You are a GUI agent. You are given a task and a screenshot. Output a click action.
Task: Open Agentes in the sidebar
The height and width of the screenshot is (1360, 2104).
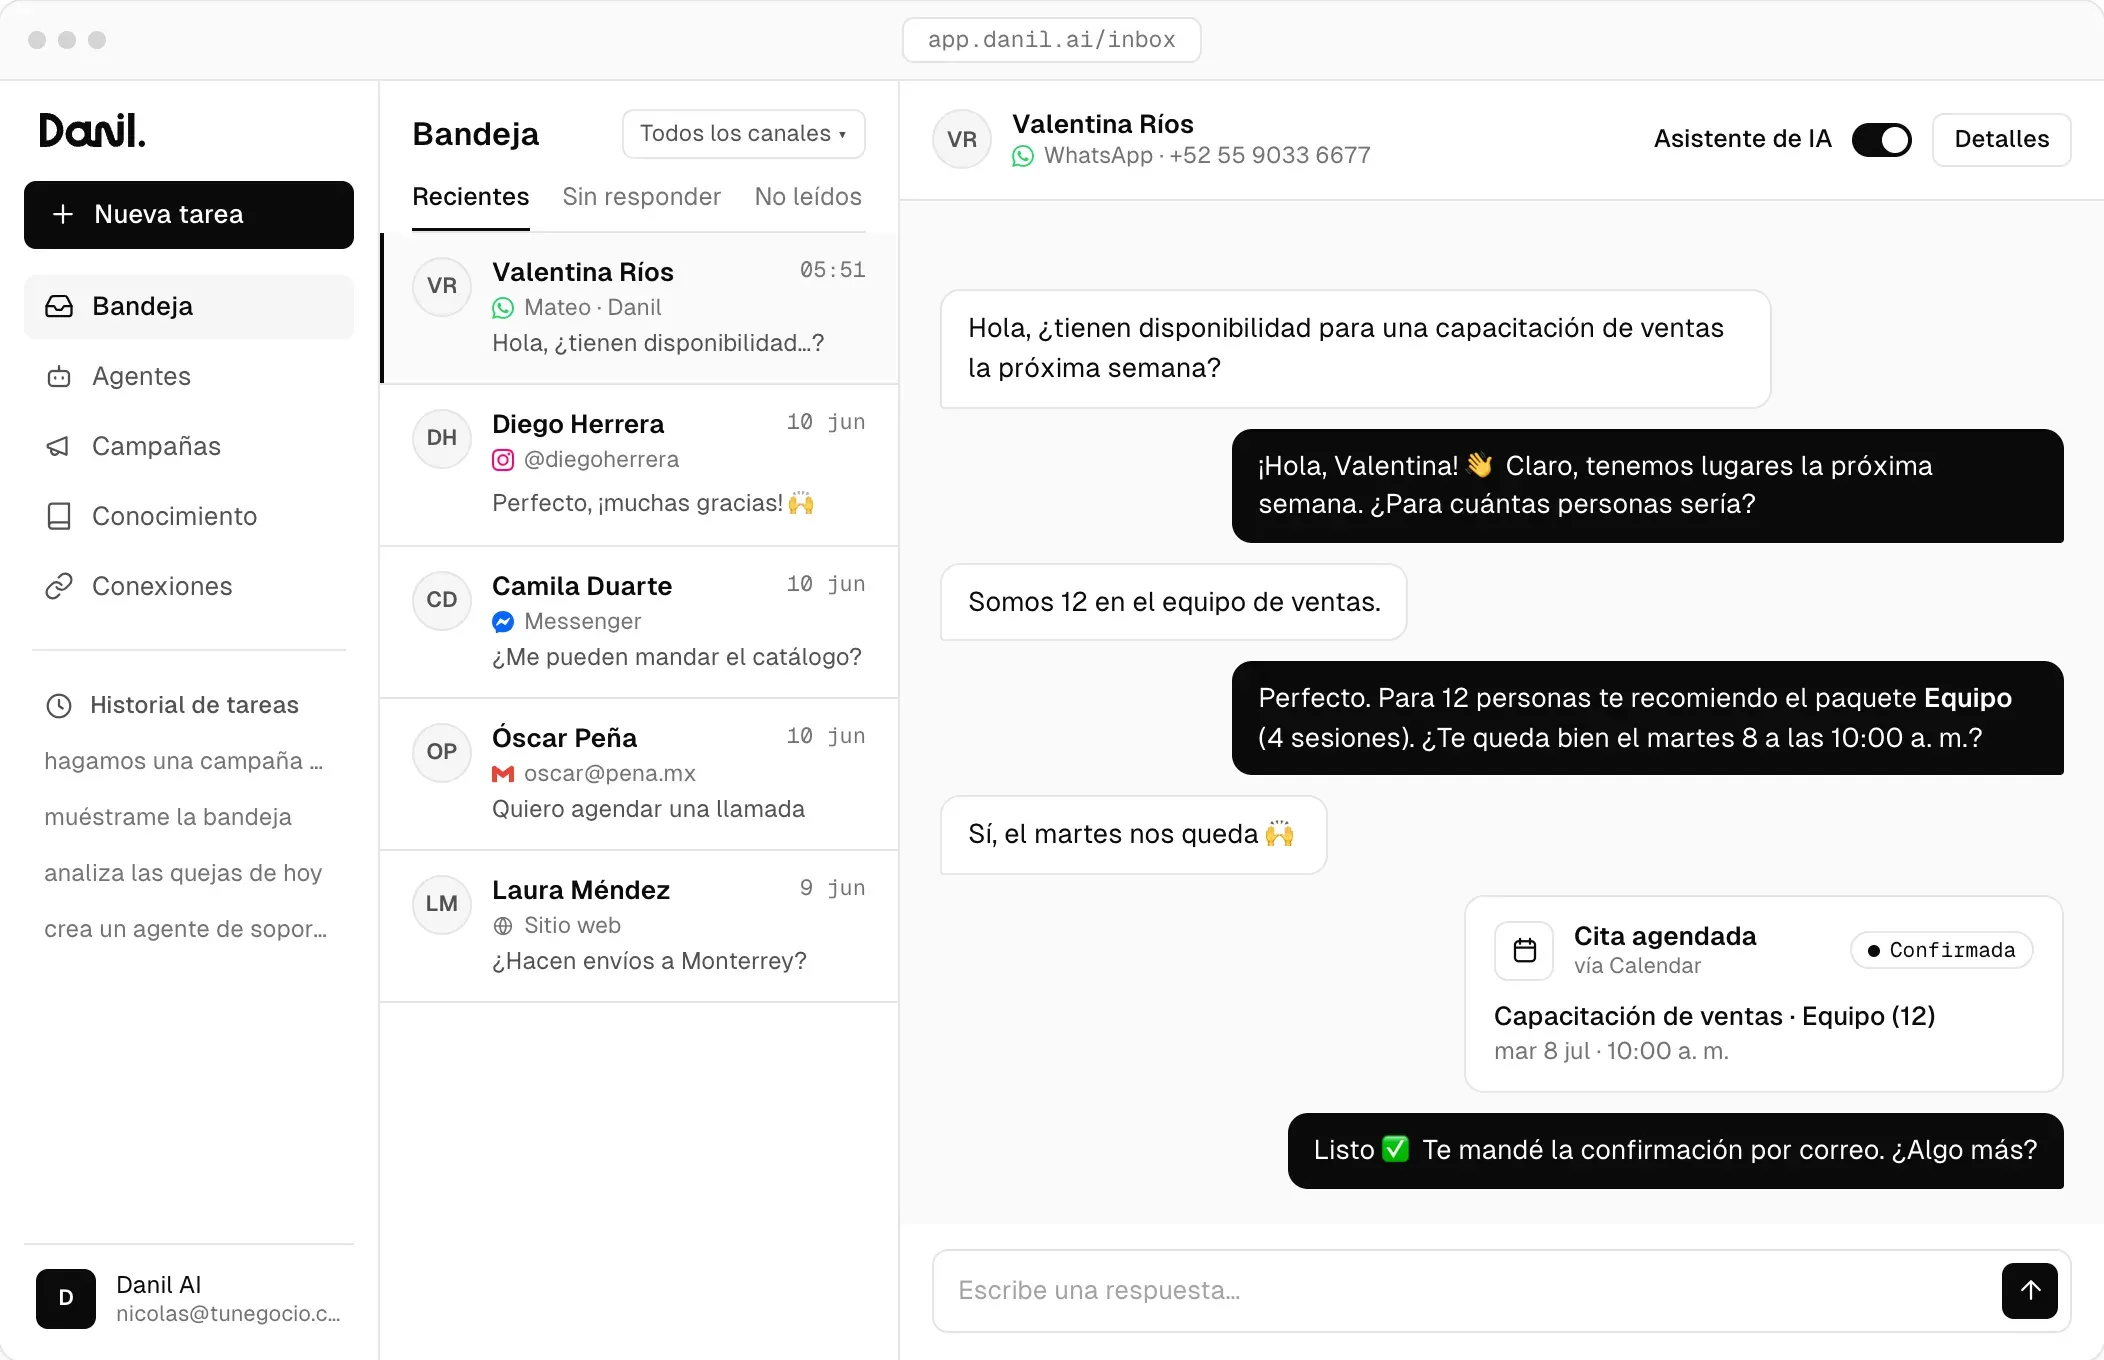tap(189, 376)
